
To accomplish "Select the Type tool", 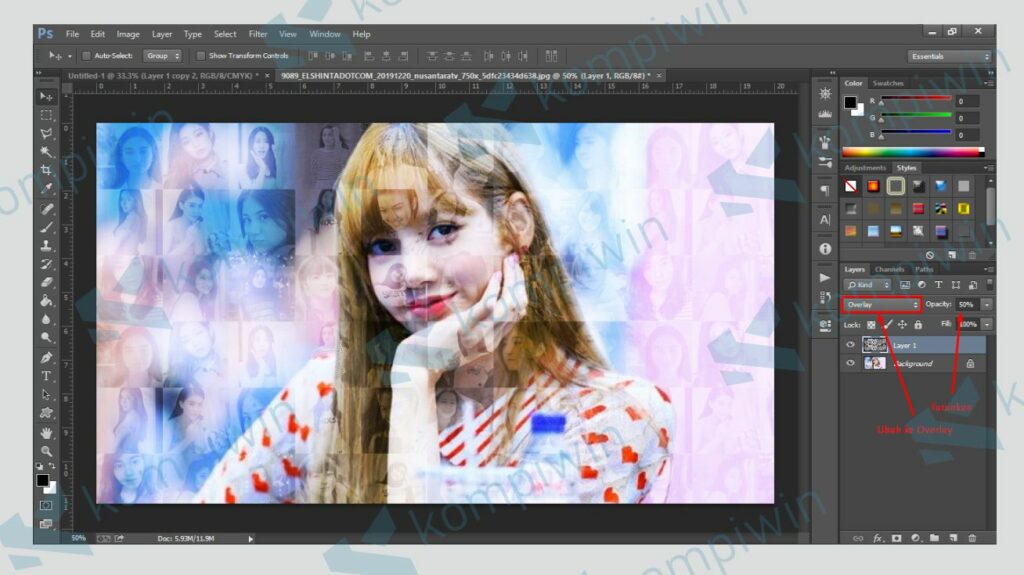I will point(46,376).
